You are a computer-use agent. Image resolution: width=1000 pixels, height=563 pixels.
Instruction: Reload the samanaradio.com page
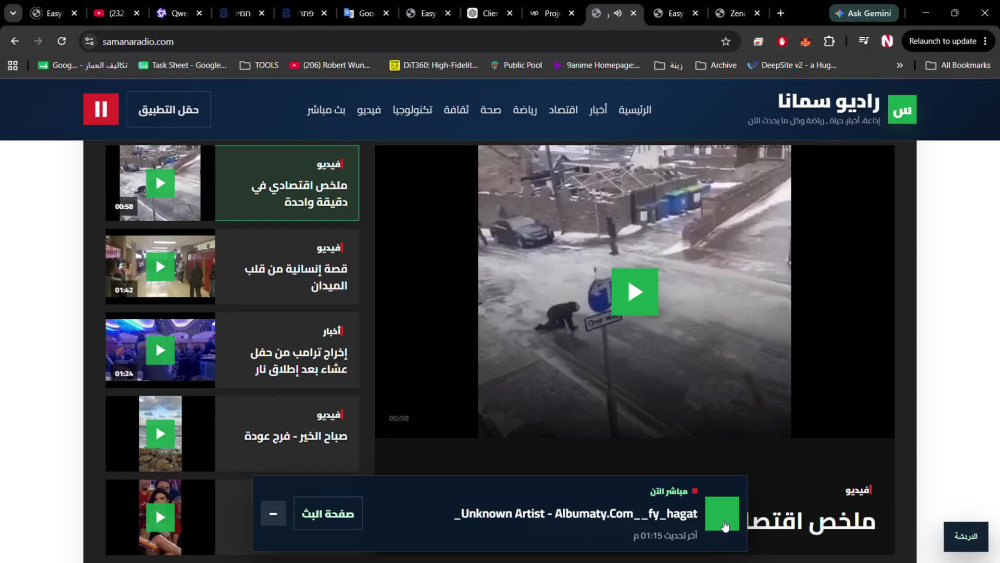62,41
